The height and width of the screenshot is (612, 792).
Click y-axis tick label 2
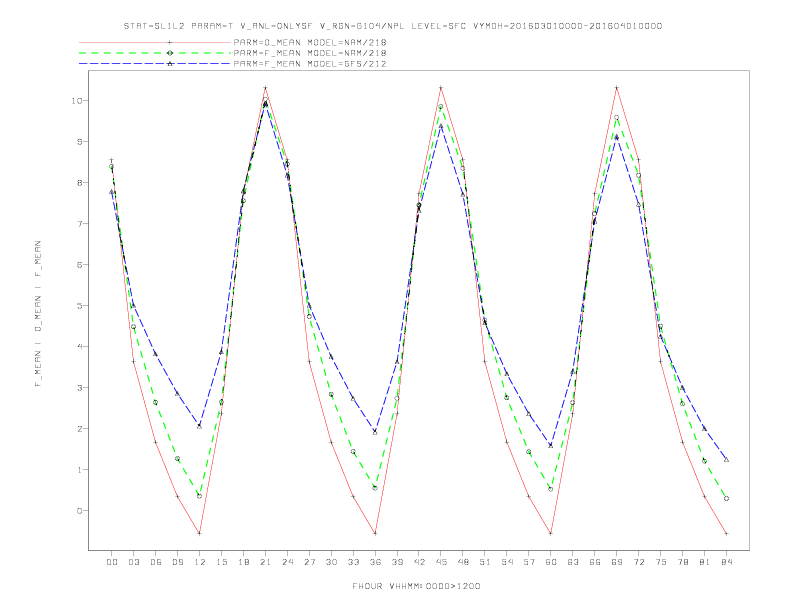(79, 429)
